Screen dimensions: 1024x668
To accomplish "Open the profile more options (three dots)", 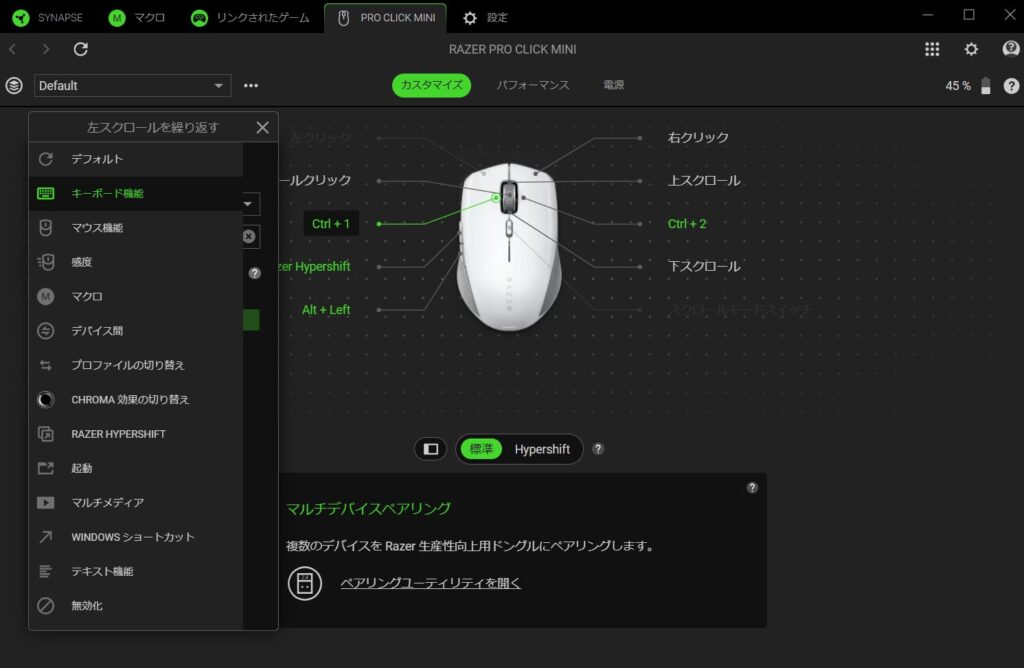I will point(251,86).
